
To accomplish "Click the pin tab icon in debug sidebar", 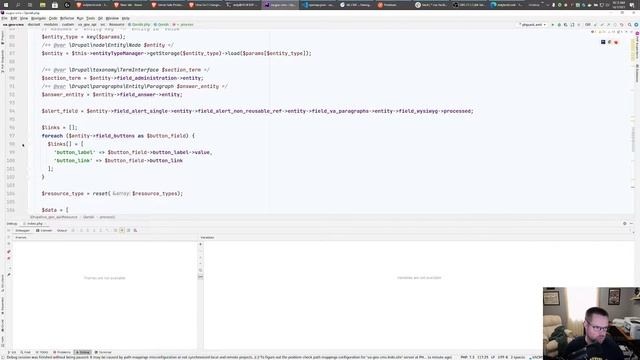I will coord(9,275).
